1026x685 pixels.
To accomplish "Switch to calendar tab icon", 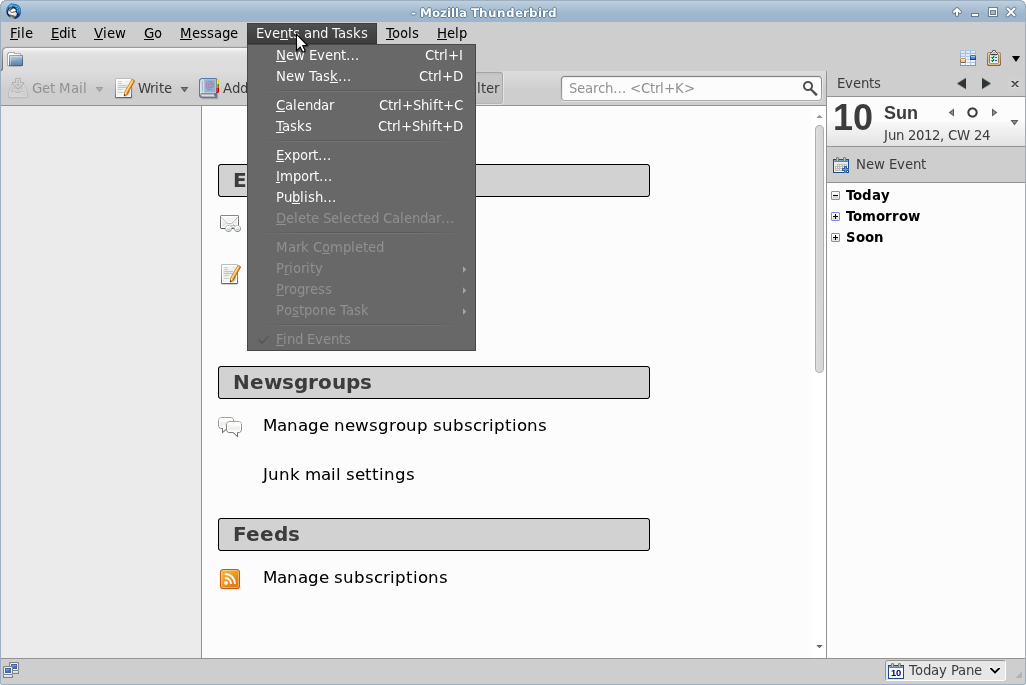I will (x=968, y=58).
